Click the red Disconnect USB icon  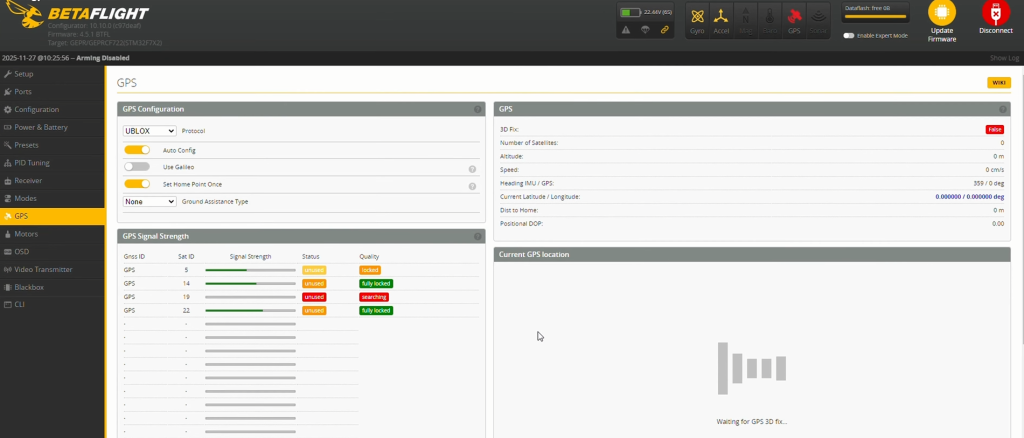click(995, 13)
